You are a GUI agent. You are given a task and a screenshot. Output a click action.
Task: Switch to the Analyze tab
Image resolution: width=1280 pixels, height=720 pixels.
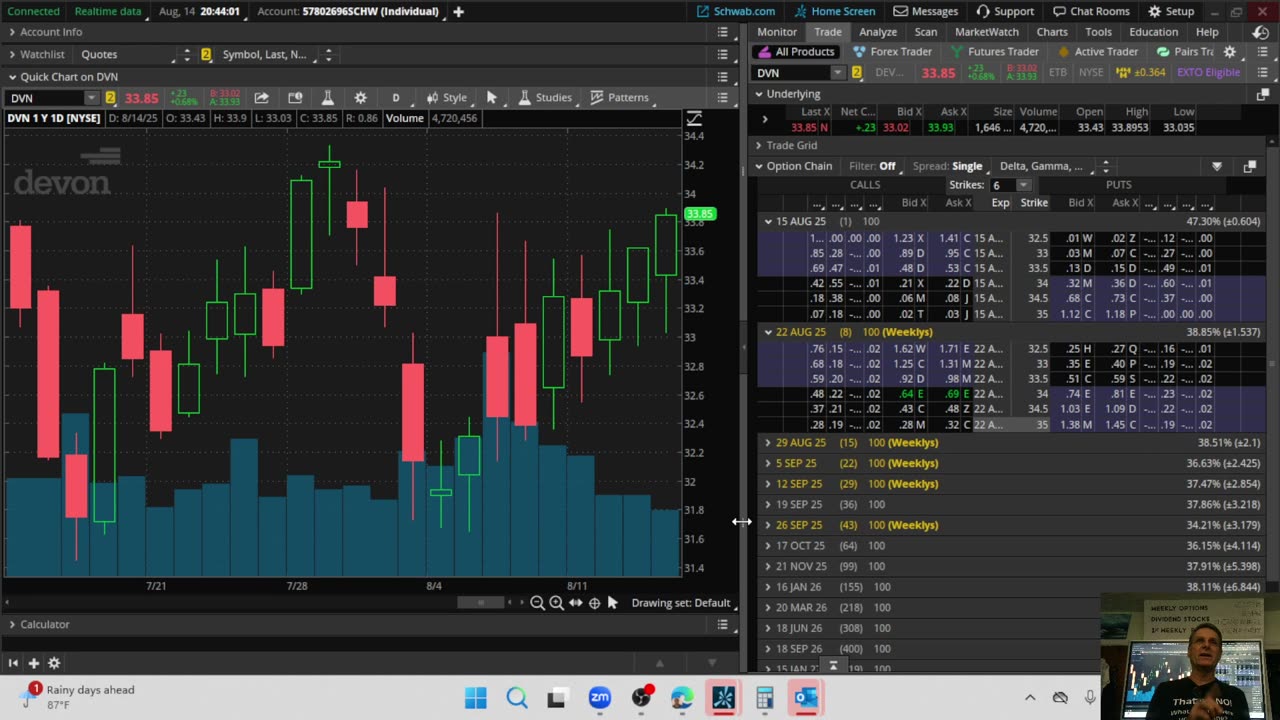(x=878, y=32)
